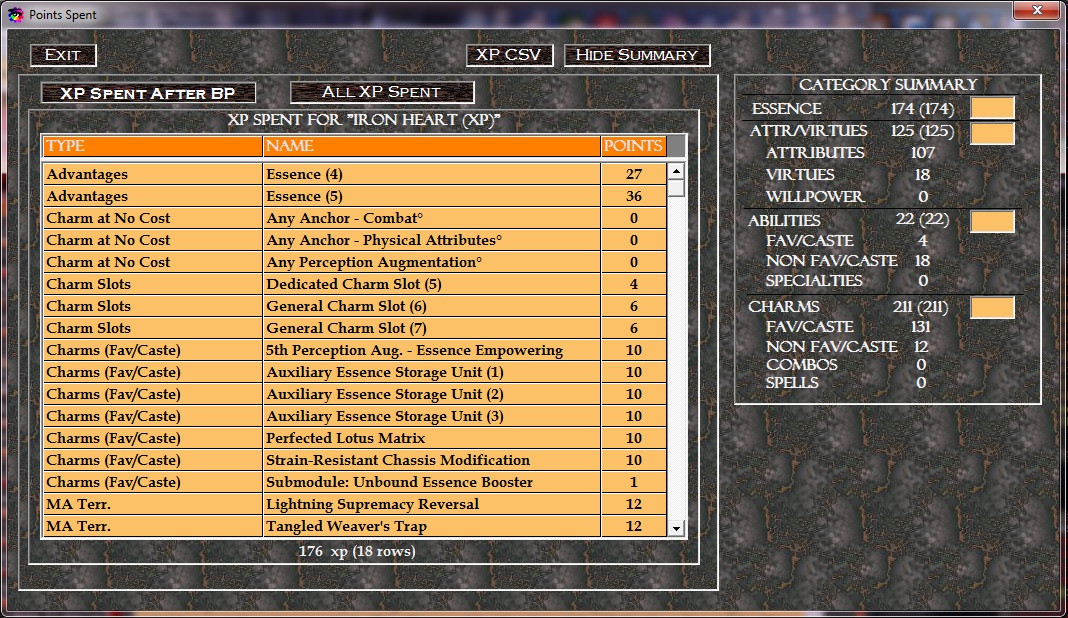Click the list scroll down arrow
The height and width of the screenshot is (618, 1068).
coord(676,528)
